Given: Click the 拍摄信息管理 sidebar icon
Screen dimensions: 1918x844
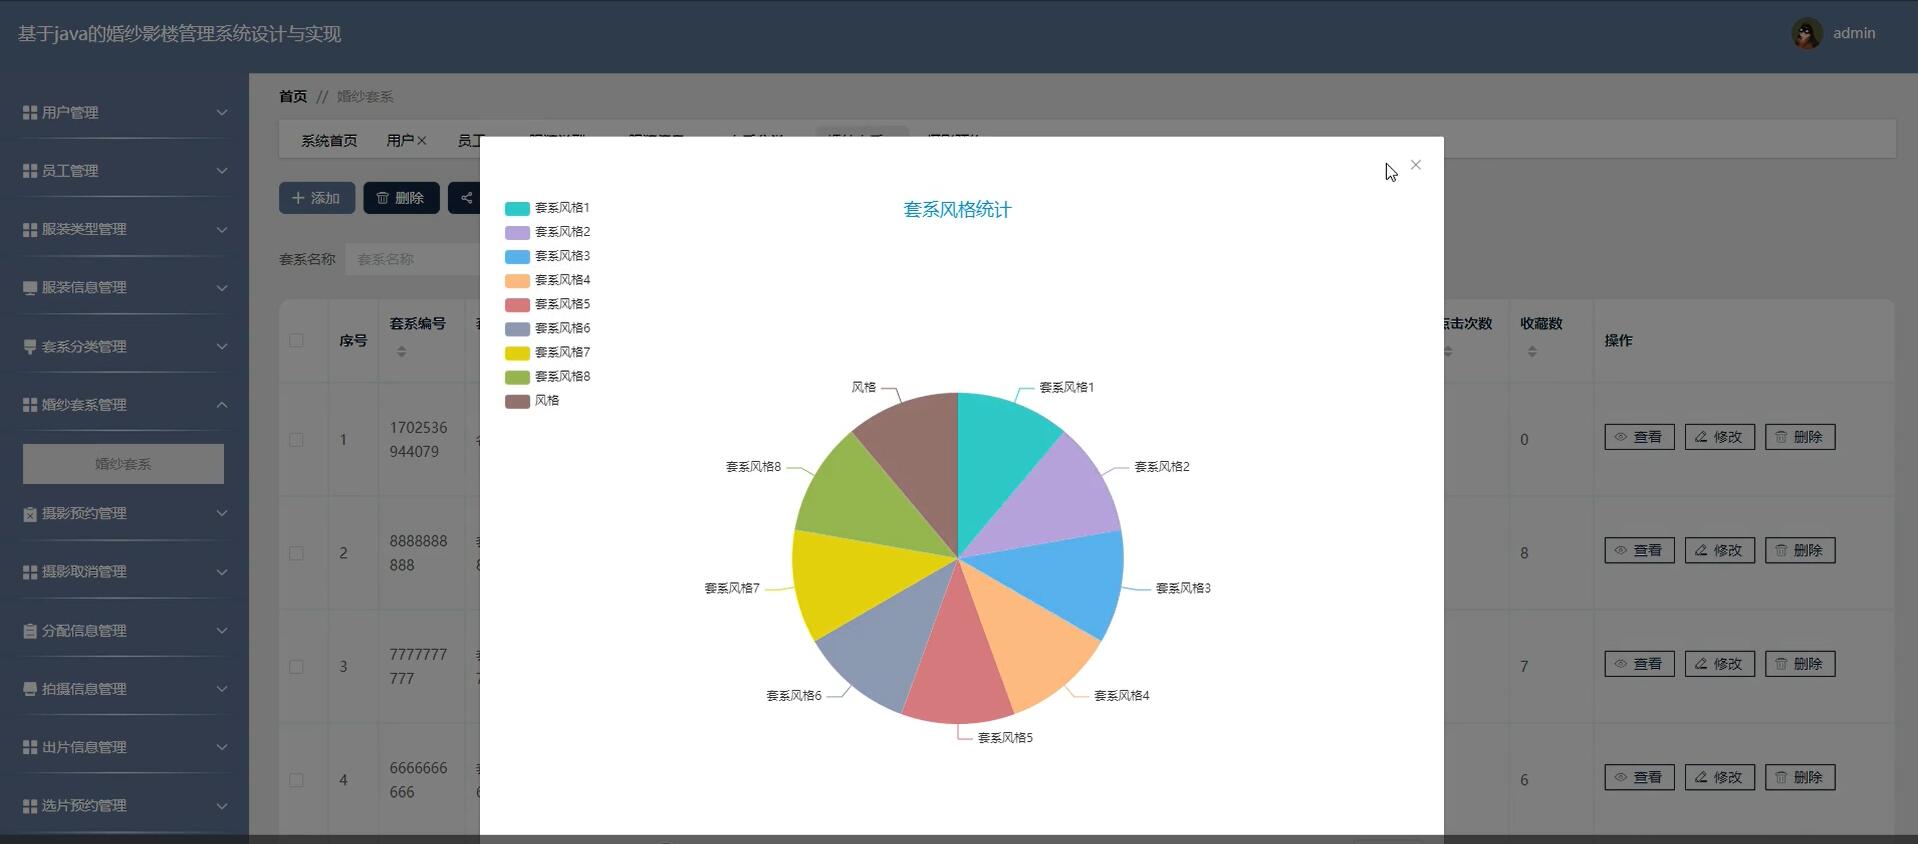Looking at the screenshot, I should point(30,689).
